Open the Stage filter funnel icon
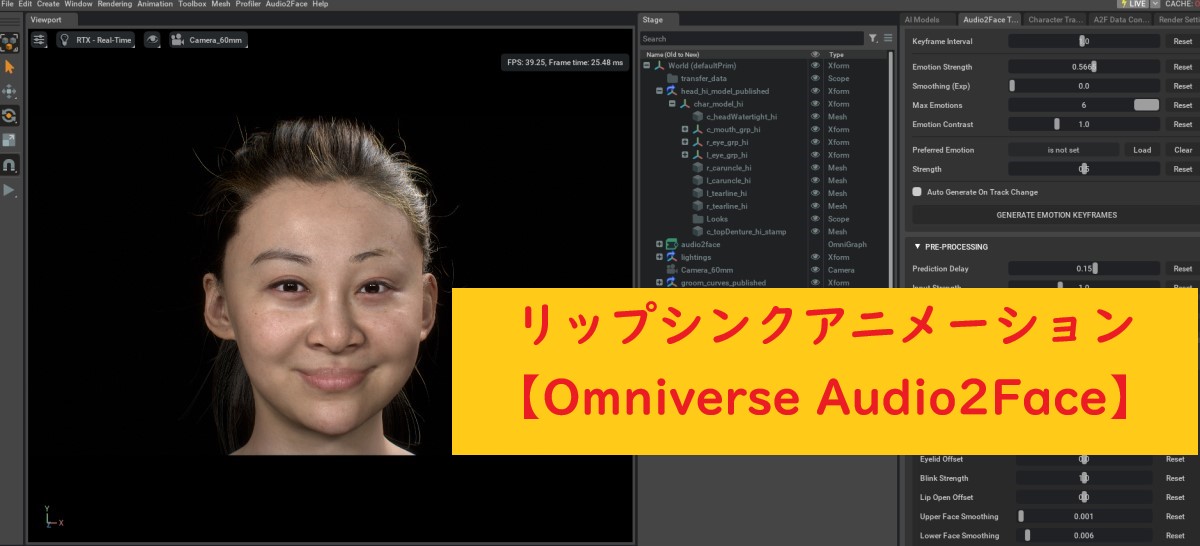This screenshot has width=1200, height=546. coord(873,39)
